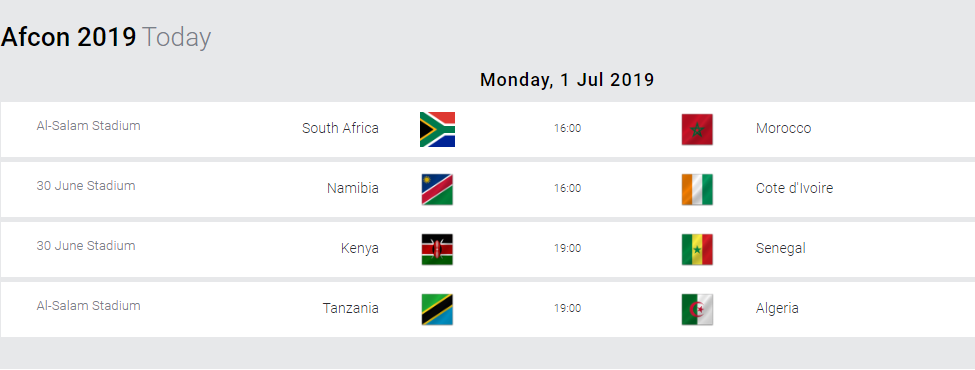This screenshot has width=975, height=370.
Task: Select the Namibia flag icon
Action: pos(437,190)
